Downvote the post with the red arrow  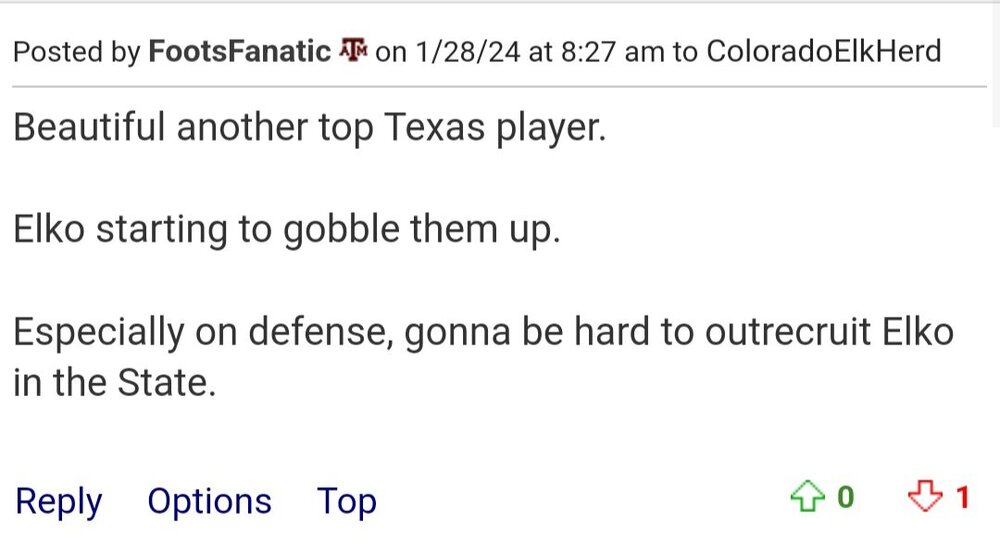(x=925, y=497)
